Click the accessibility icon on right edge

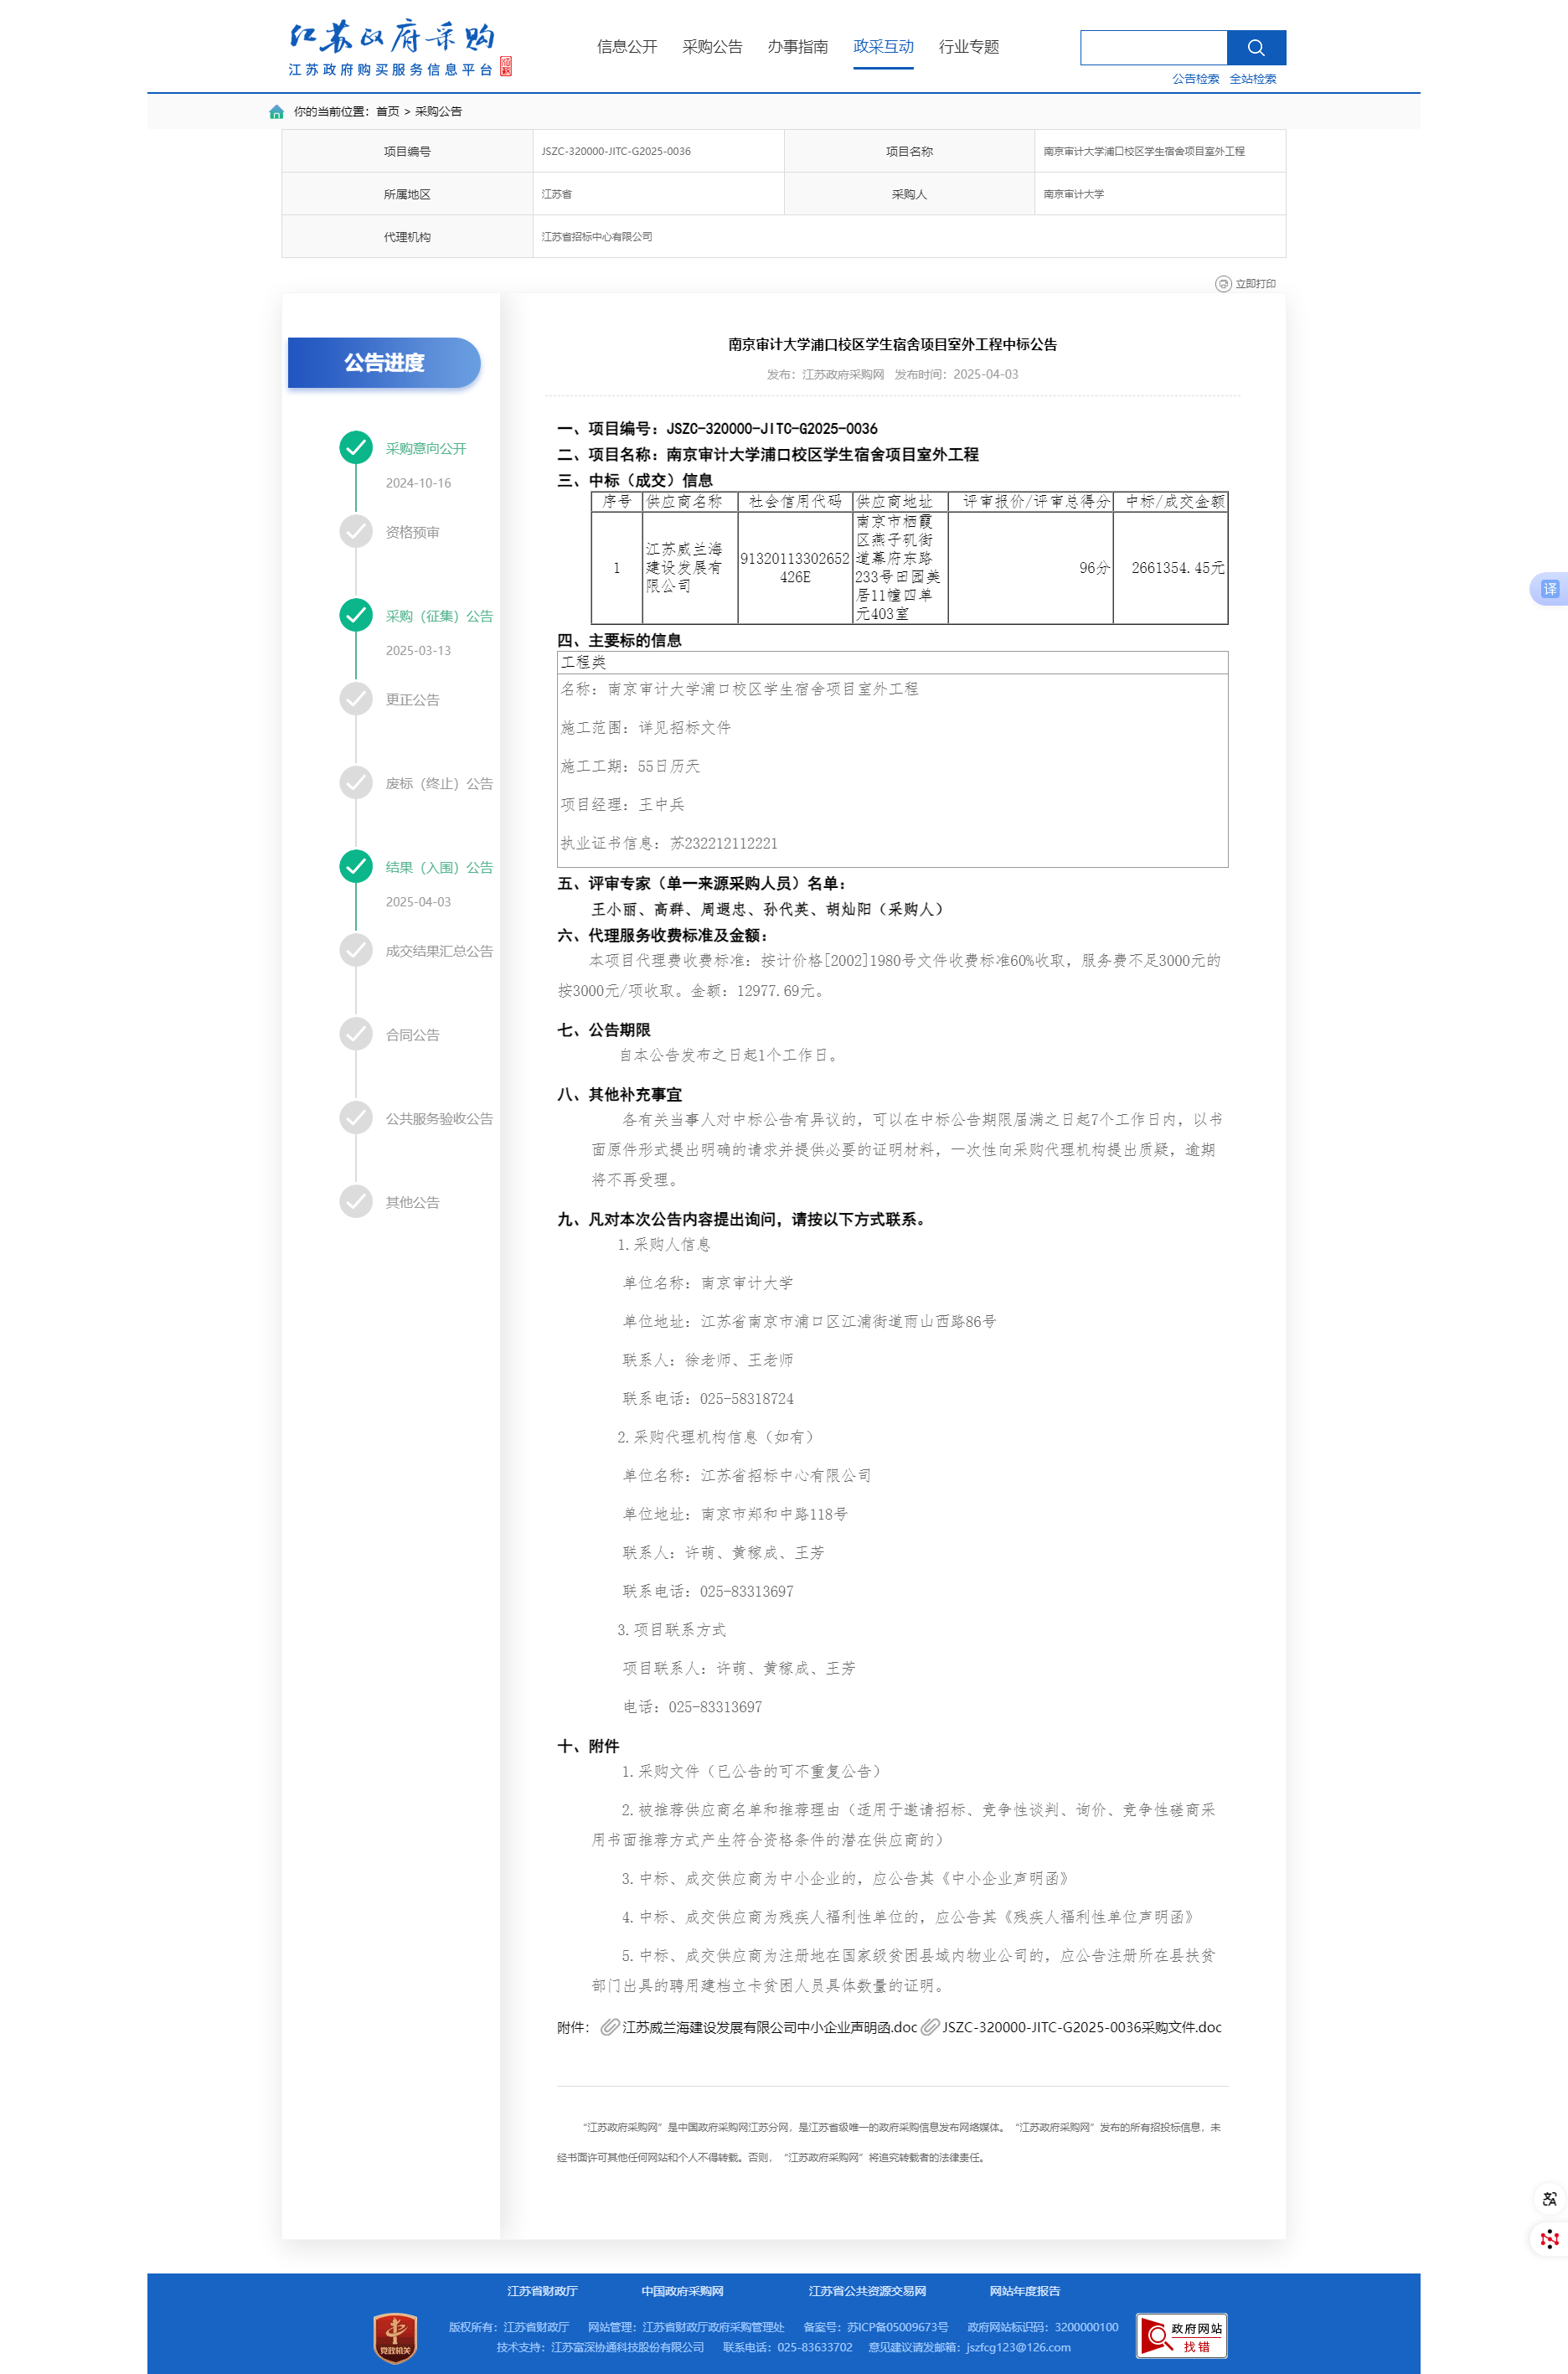click(1549, 2199)
